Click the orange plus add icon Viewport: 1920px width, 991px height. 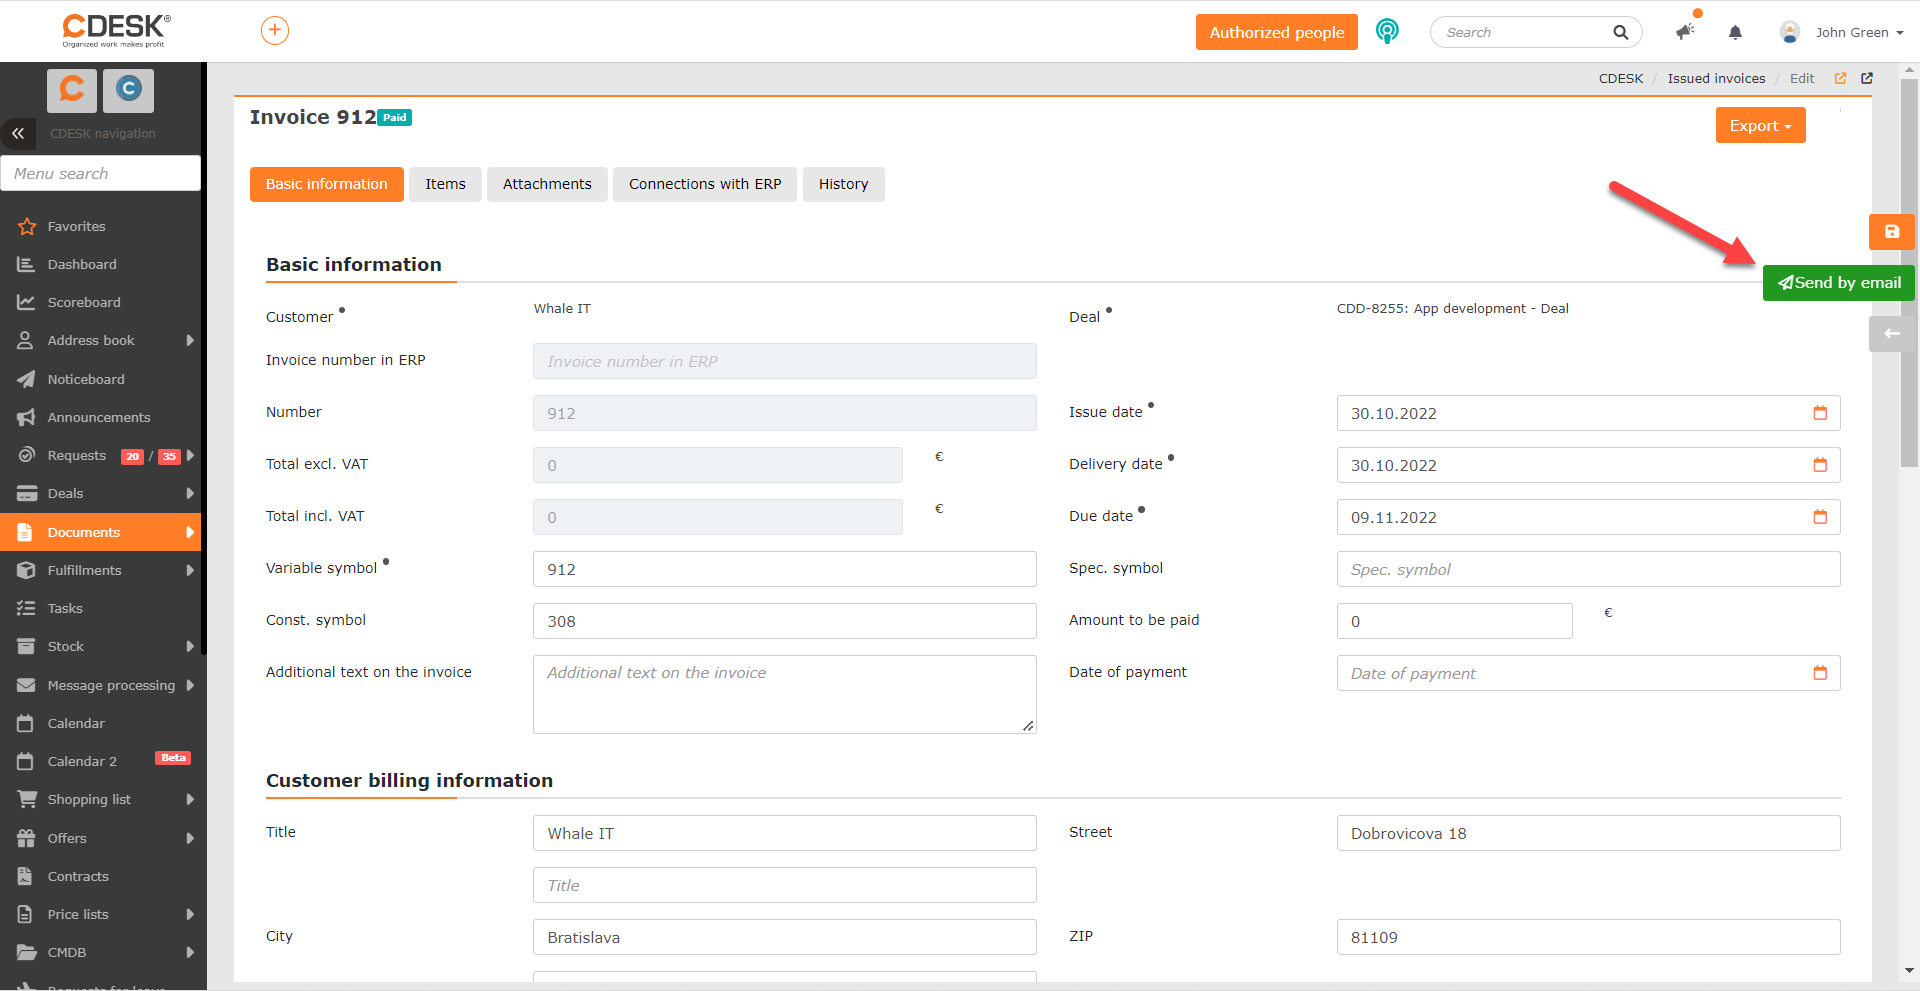(275, 31)
